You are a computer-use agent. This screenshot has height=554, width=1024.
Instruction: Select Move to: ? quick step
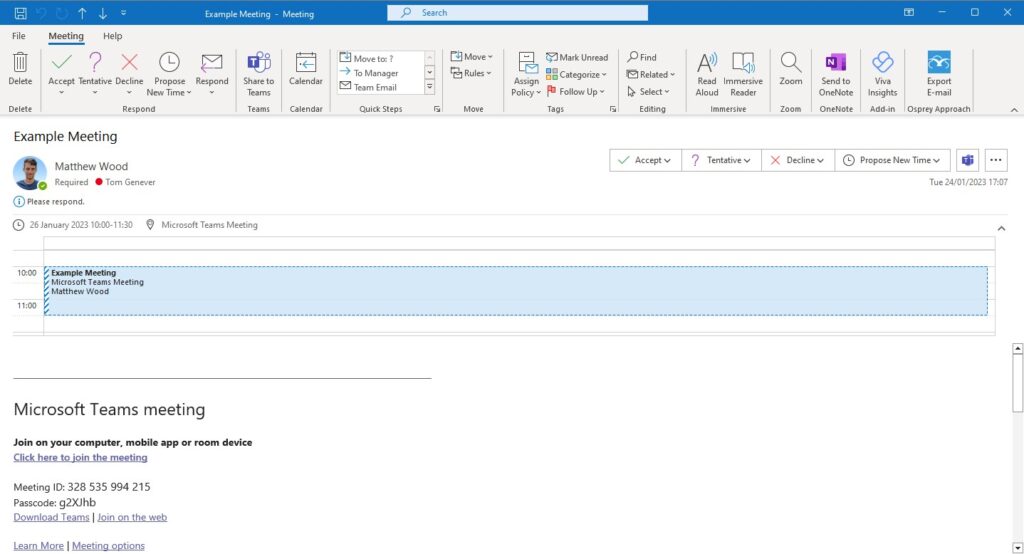[x=381, y=58]
